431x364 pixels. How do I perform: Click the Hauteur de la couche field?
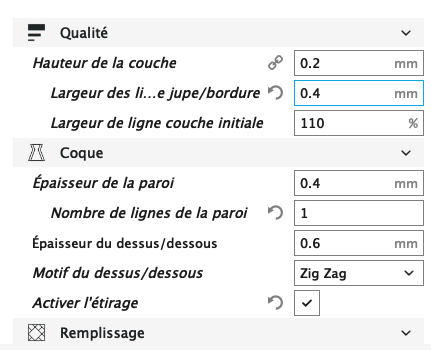coord(359,63)
